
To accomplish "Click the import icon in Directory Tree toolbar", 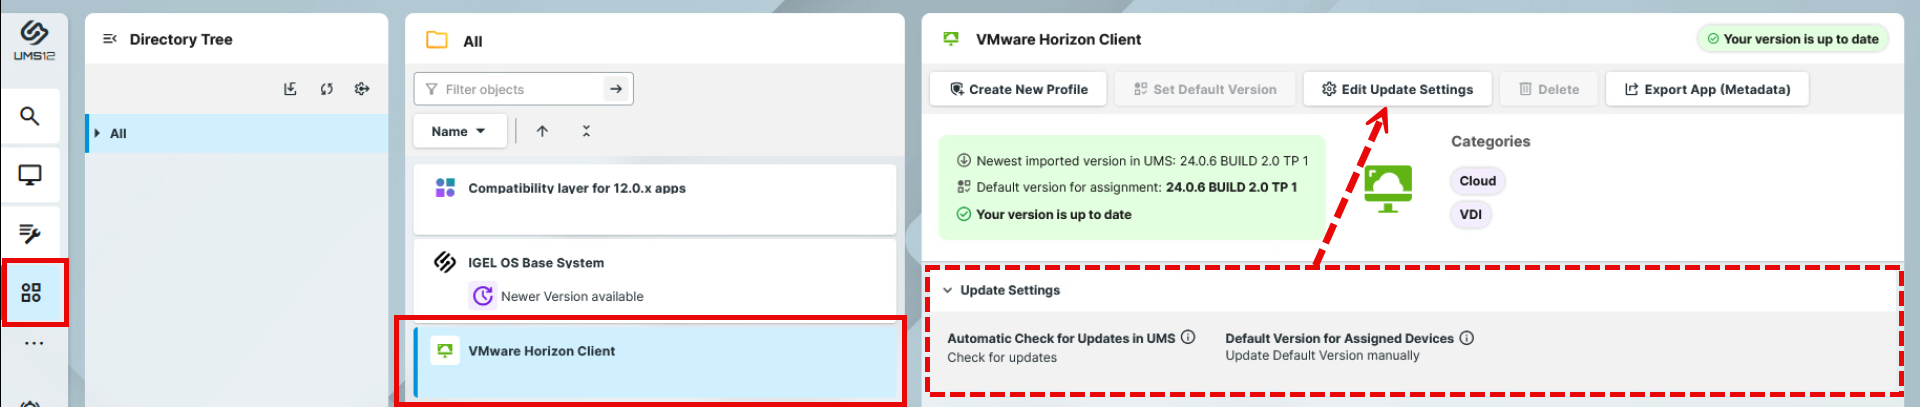I will 290,89.
